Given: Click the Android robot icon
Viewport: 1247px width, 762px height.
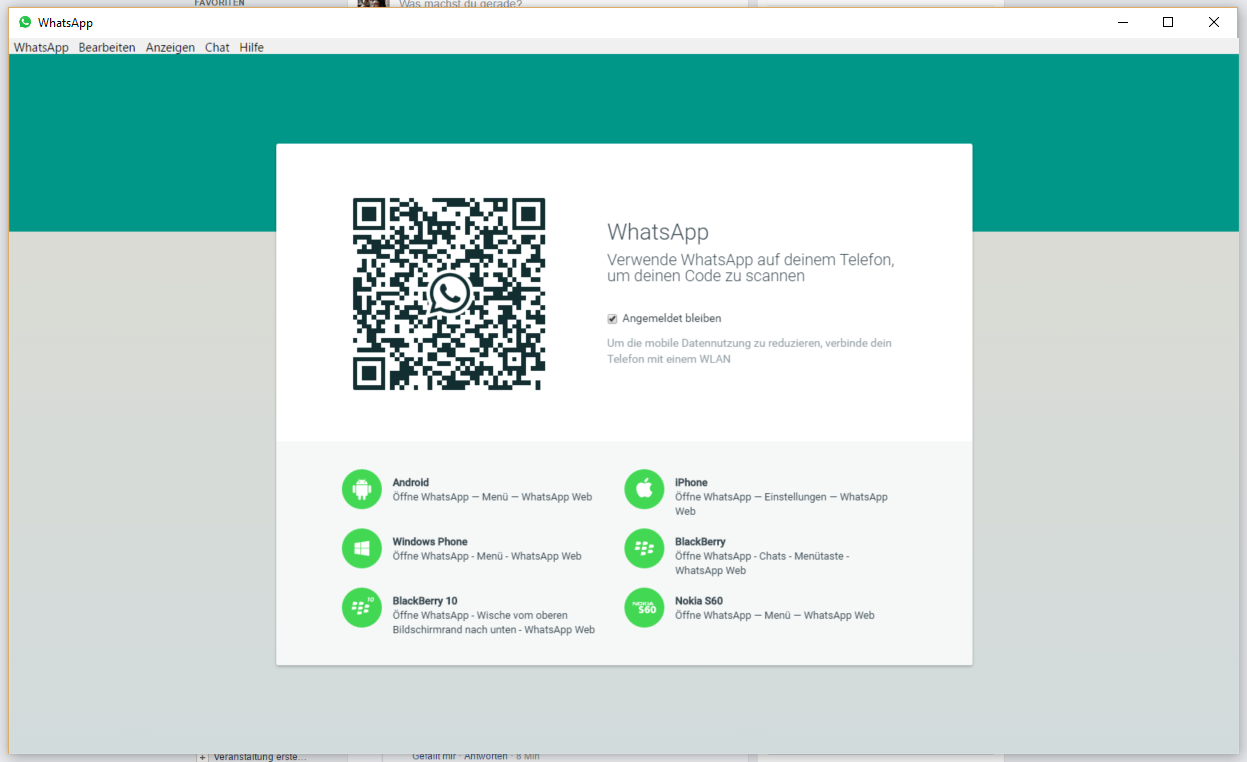Looking at the screenshot, I should point(362,489).
